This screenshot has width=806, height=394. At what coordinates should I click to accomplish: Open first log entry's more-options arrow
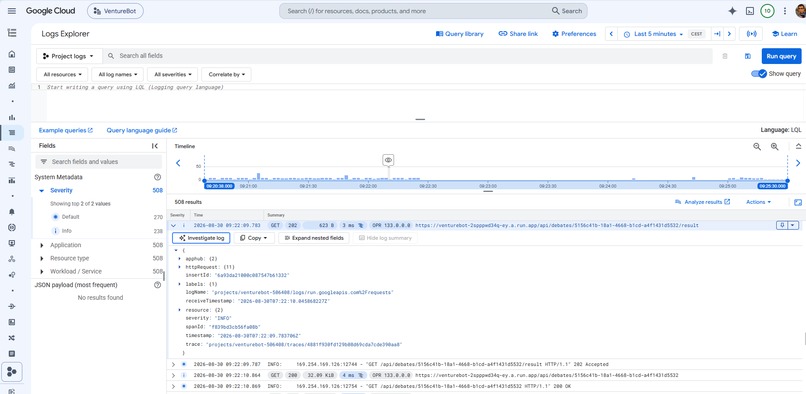pyautogui.click(x=794, y=225)
